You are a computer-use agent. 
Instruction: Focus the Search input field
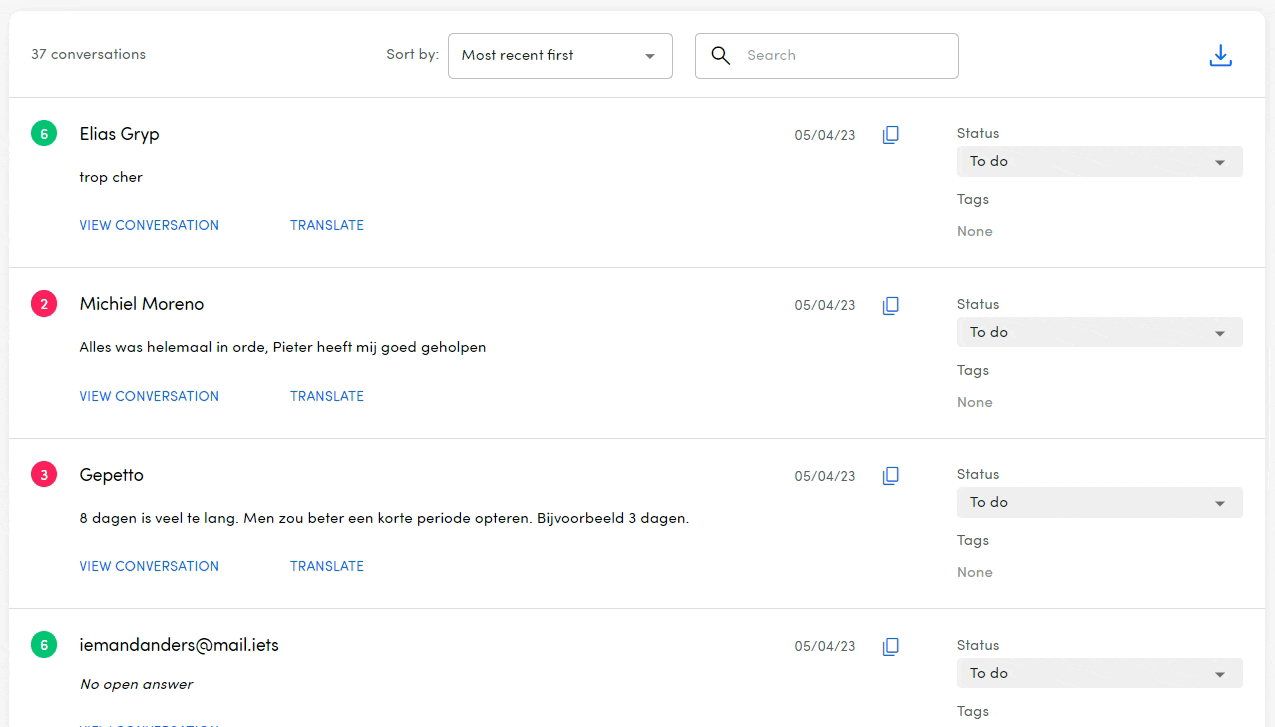coord(845,56)
